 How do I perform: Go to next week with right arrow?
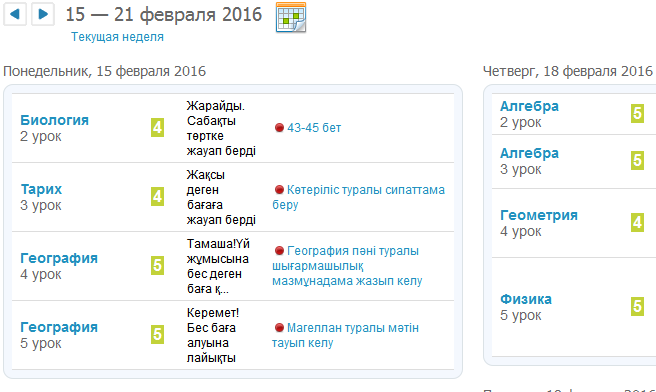(x=43, y=14)
